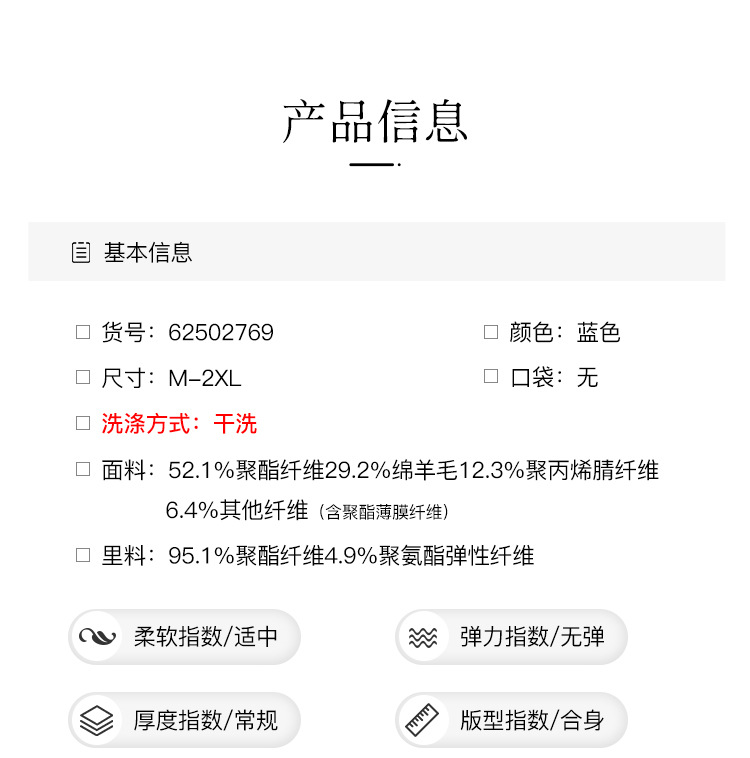Click the thickness stacked-layers icon

pos(97,720)
